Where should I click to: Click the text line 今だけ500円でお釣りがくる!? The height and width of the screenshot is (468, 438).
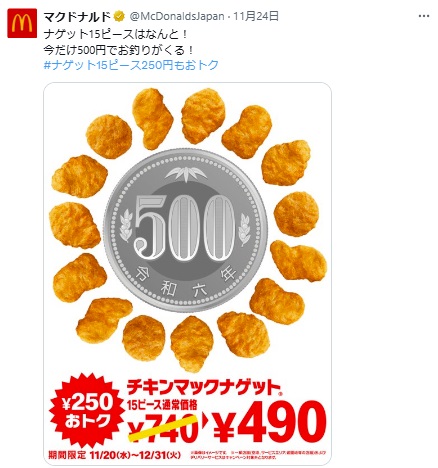click(x=119, y=50)
